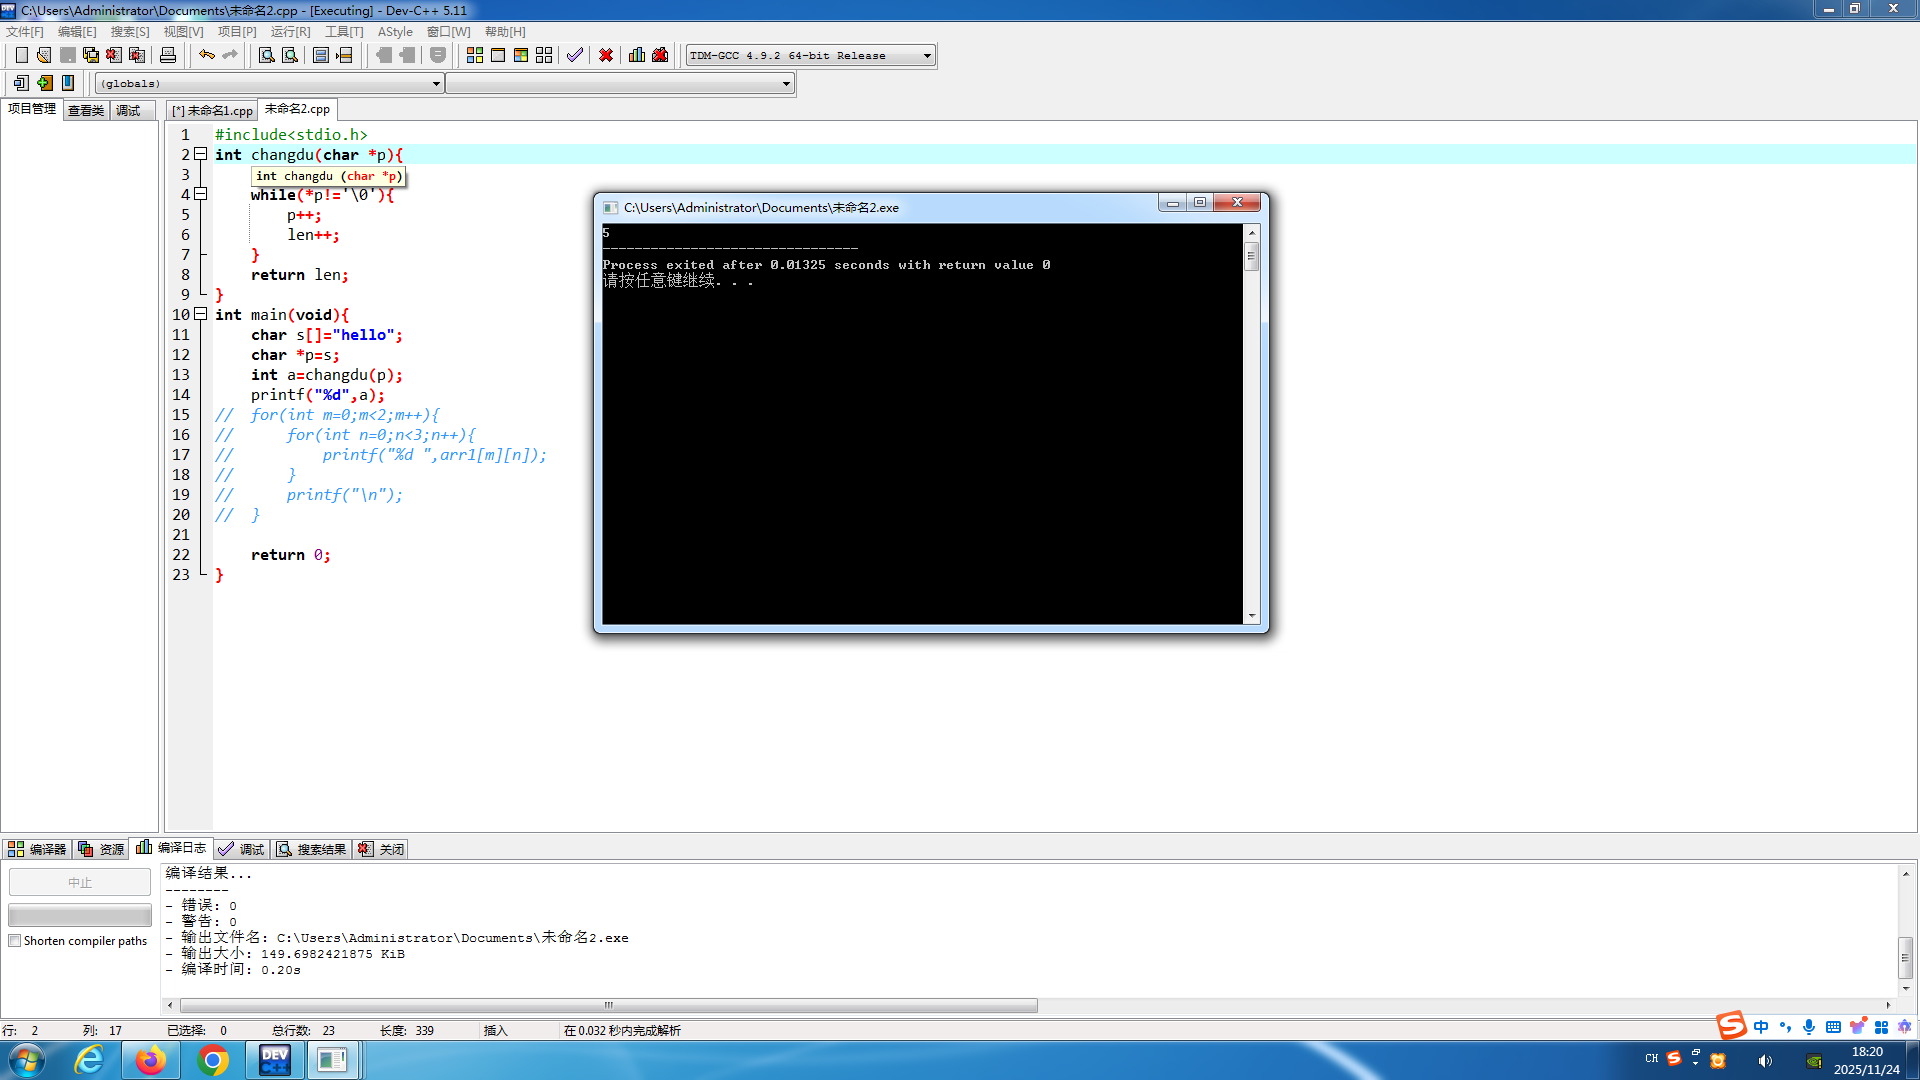
Task: Open the TDM-GCC 4.9.2 compiler dropdown
Action: [927, 55]
